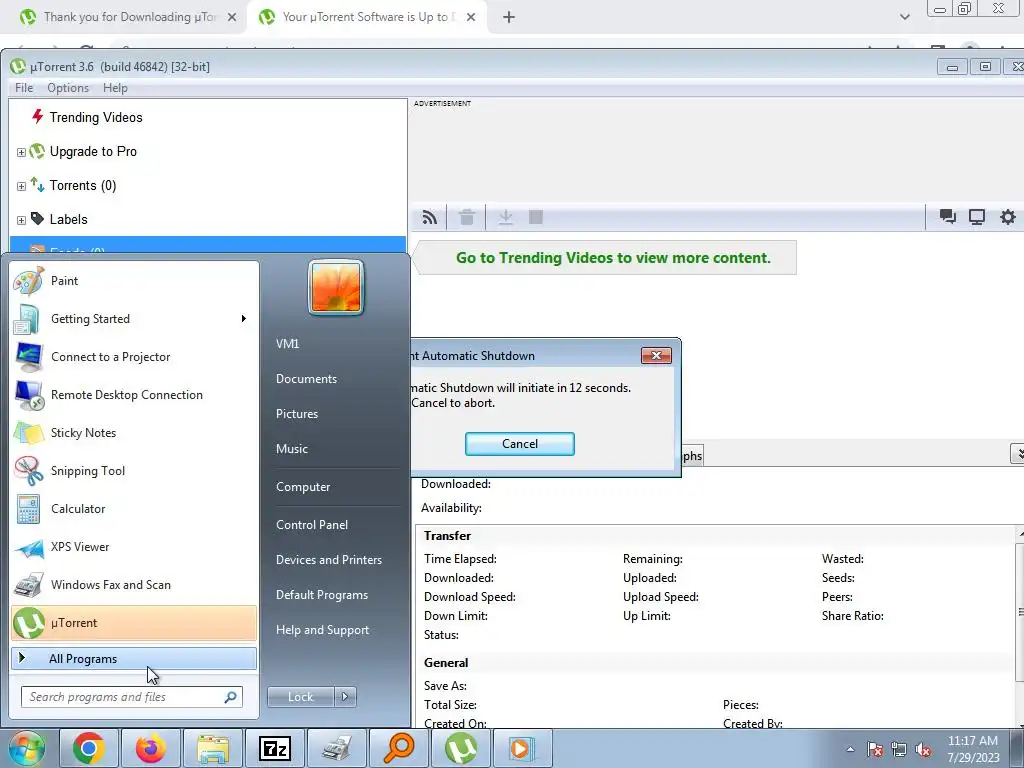Open the media player taskbar icon
The width and height of the screenshot is (1024, 768).
pos(522,748)
